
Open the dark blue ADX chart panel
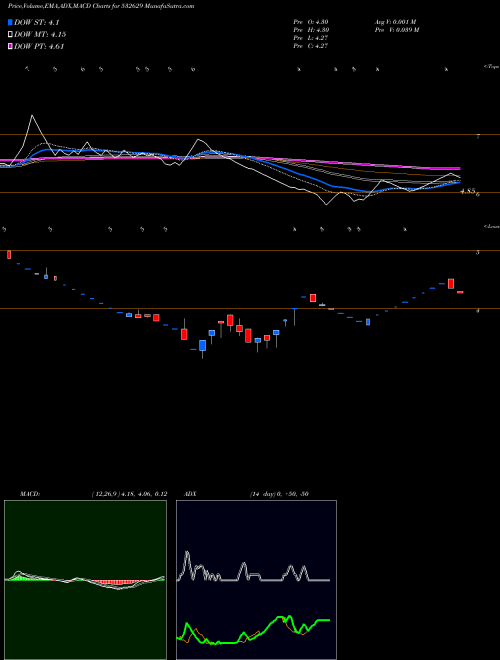pyautogui.click(x=256, y=580)
